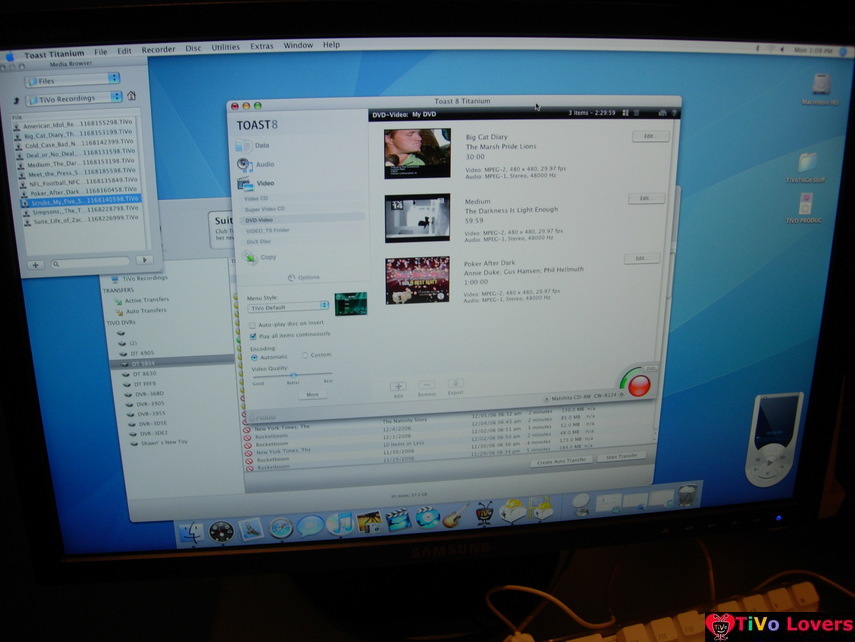Enable Auto-play disc on insert

251,325
